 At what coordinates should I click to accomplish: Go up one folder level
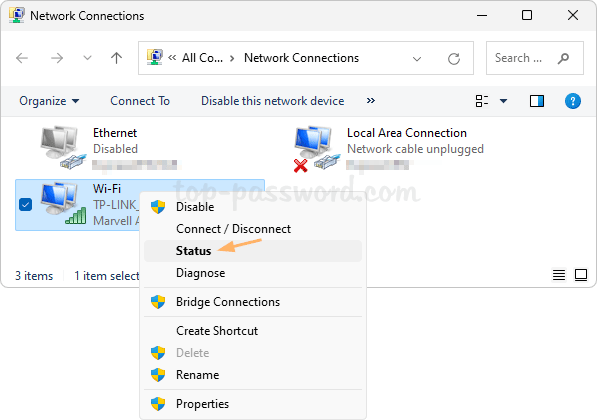click(x=117, y=58)
